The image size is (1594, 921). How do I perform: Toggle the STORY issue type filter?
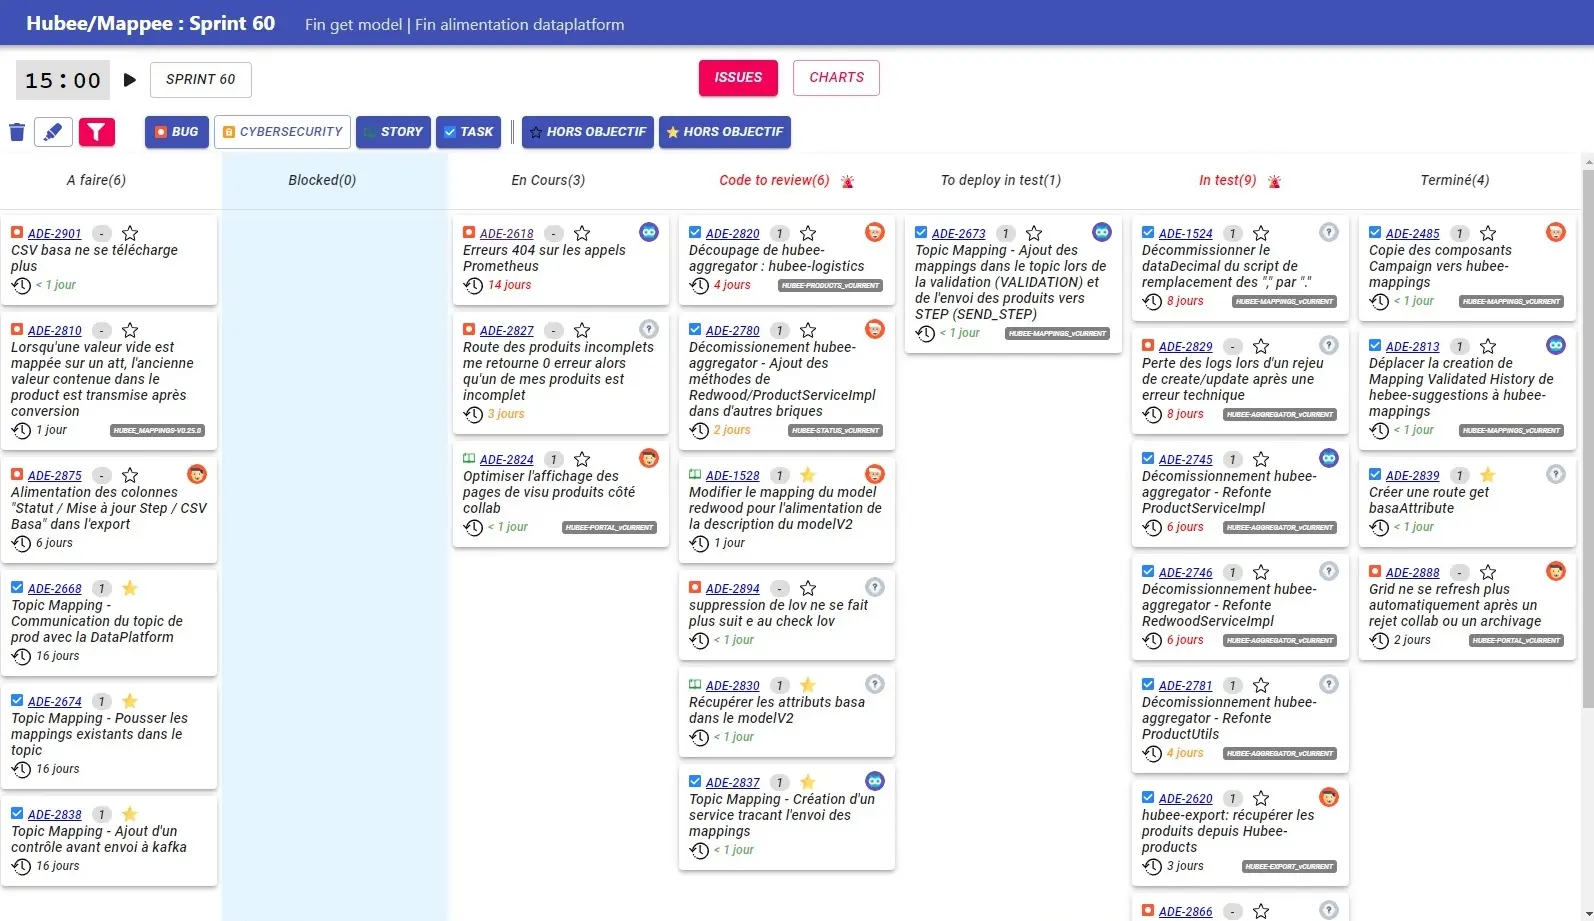point(393,132)
